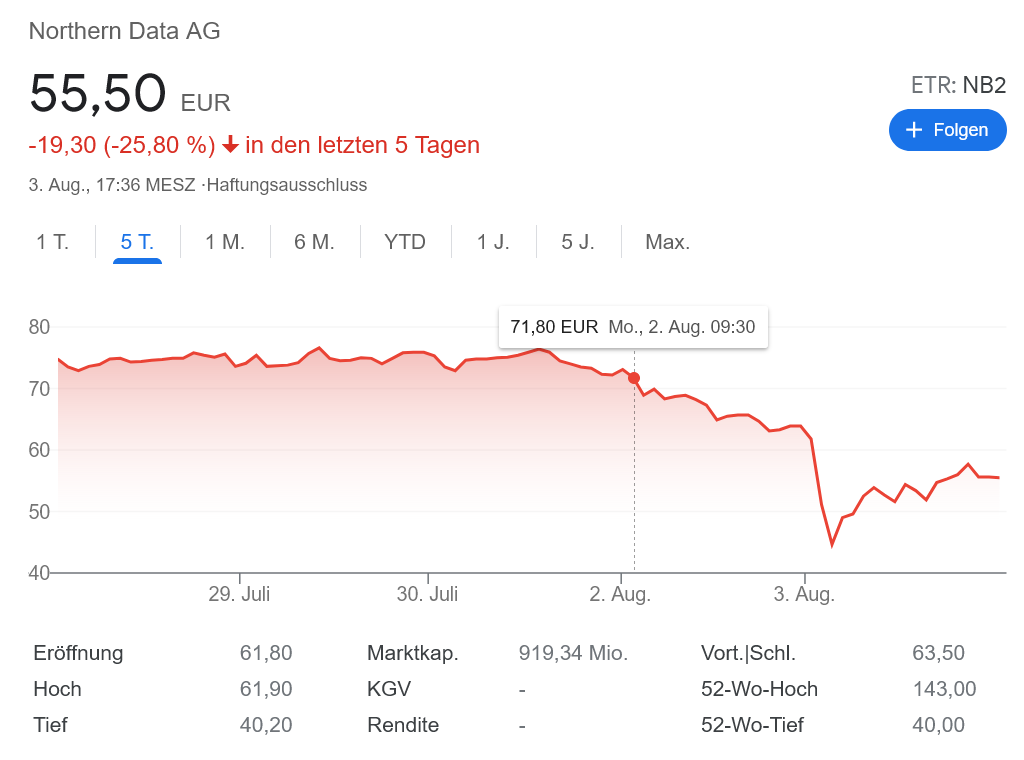1024x760 pixels.
Task: Show the Max. chart range
Action: (x=667, y=242)
